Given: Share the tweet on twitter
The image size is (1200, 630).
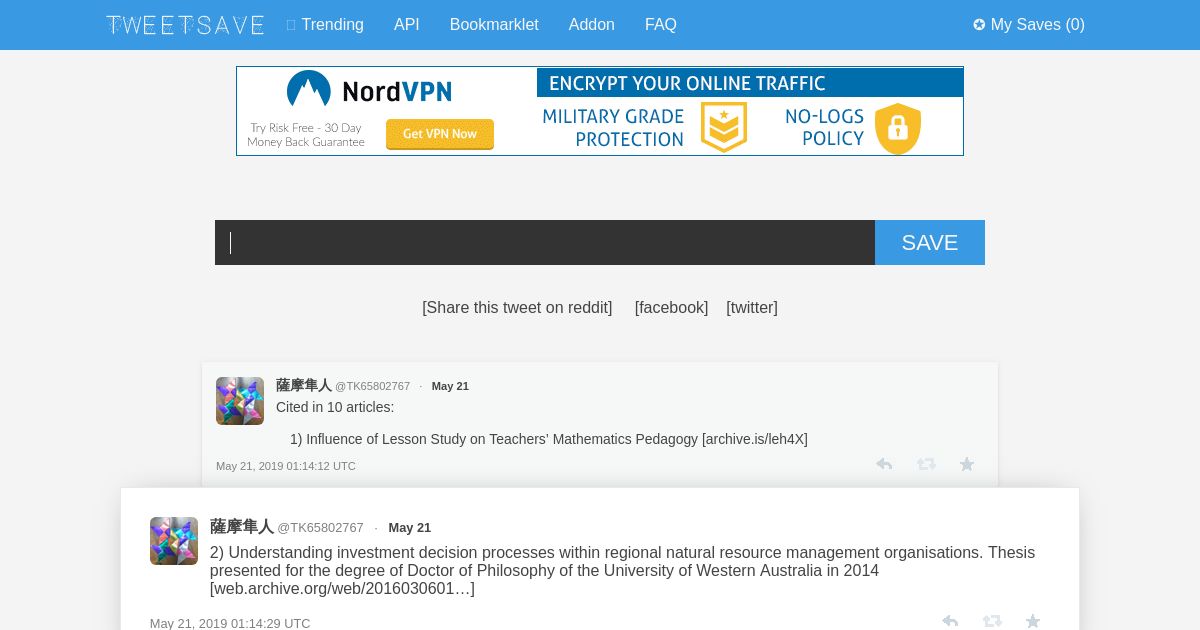Looking at the screenshot, I should [x=752, y=308].
